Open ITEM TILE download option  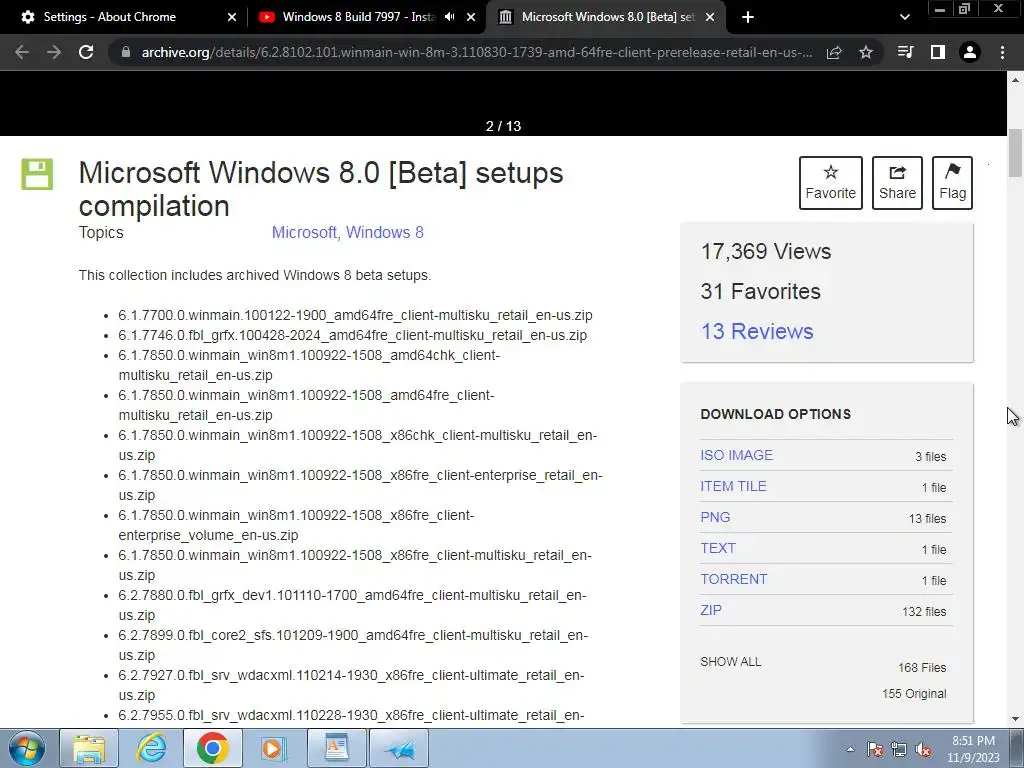click(733, 487)
